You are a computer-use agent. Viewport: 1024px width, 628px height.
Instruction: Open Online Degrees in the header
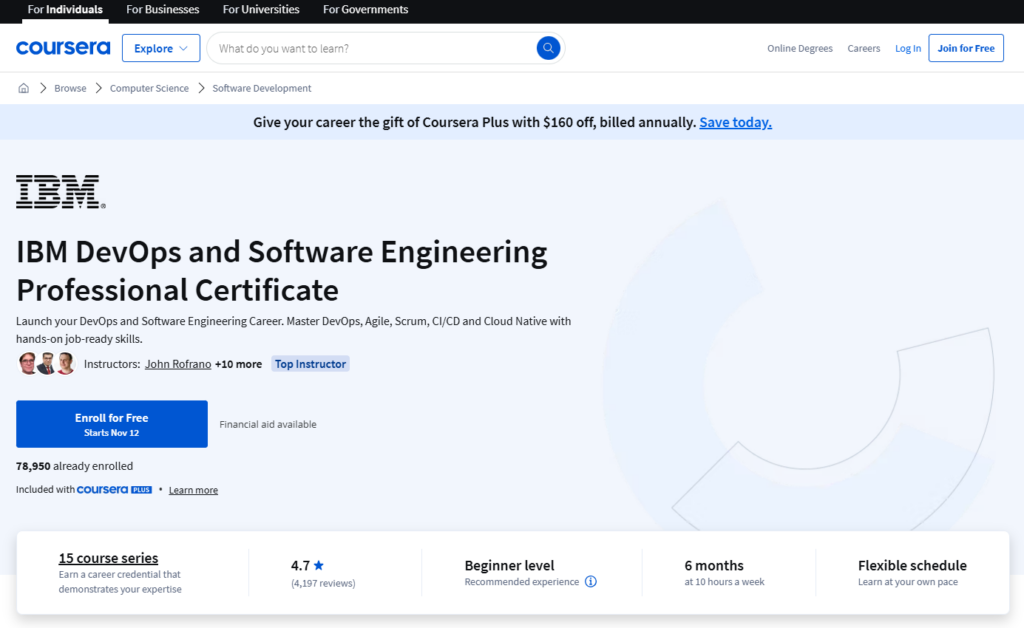pos(799,48)
